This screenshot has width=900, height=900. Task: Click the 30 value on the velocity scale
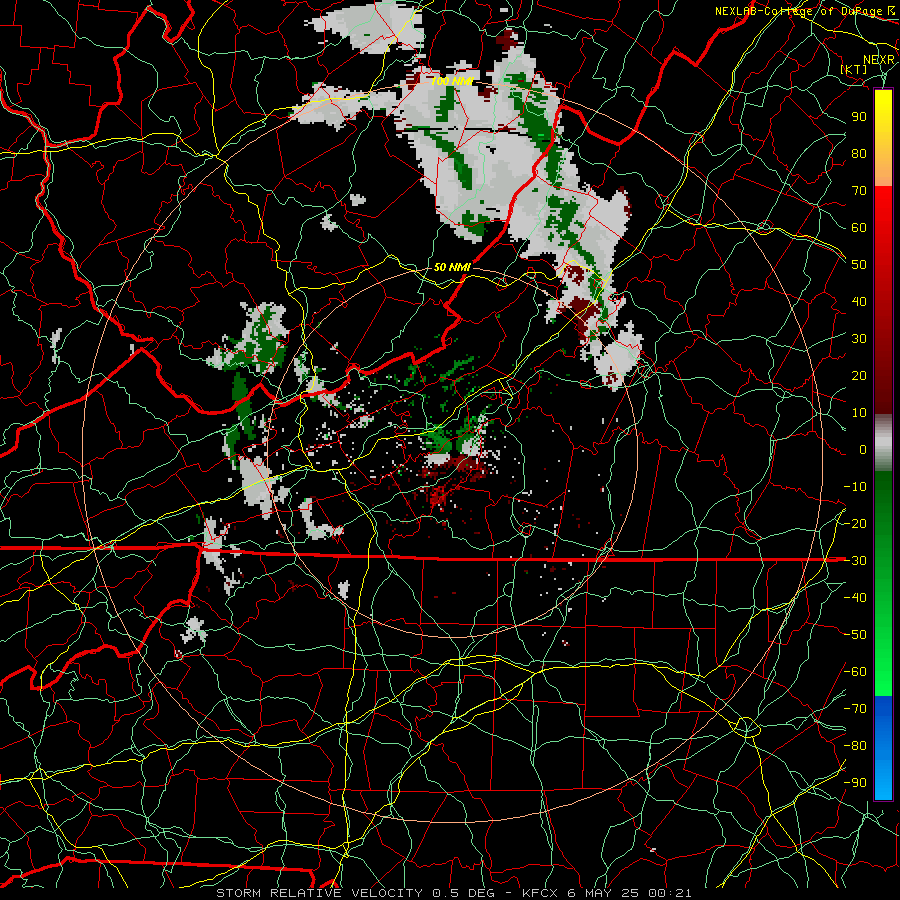859,339
